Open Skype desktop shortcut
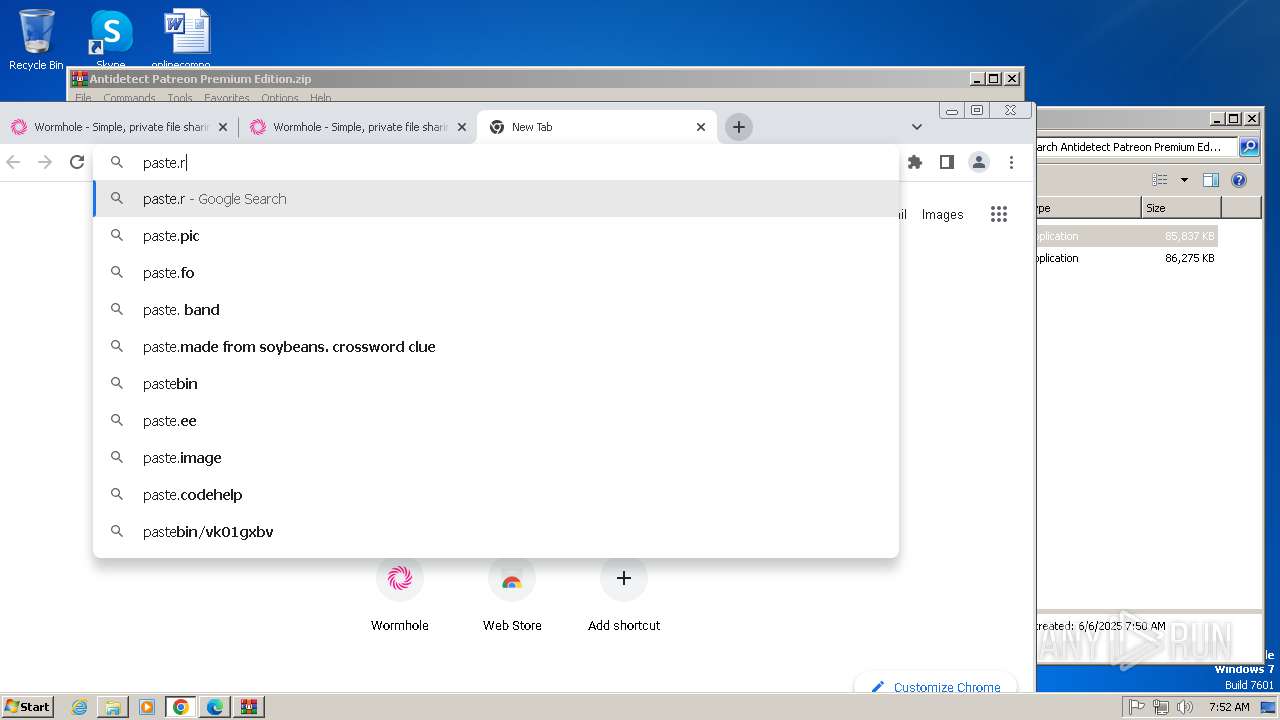Screen dimensions: 1280x720 [111, 40]
